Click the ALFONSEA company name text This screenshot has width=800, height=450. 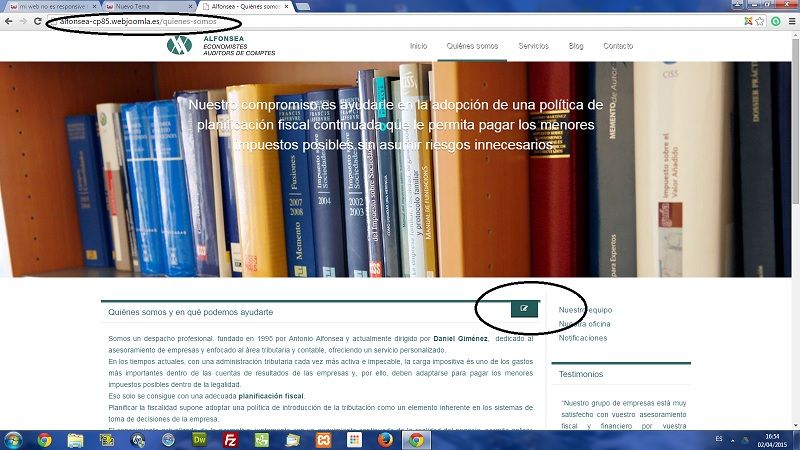[x=223, y=38]
